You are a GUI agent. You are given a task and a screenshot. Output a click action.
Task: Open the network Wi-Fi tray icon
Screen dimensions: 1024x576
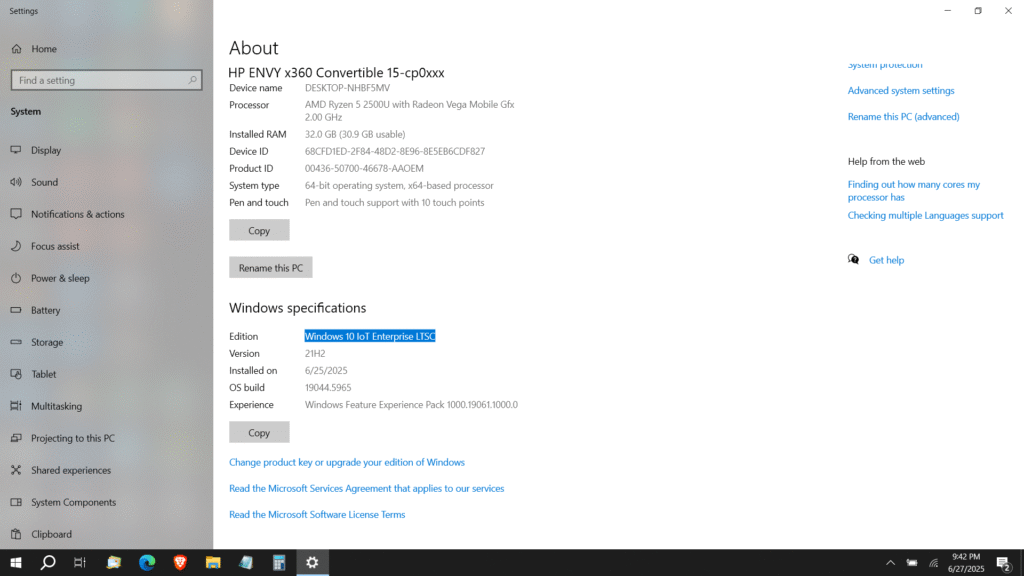[x=934, y=562]
